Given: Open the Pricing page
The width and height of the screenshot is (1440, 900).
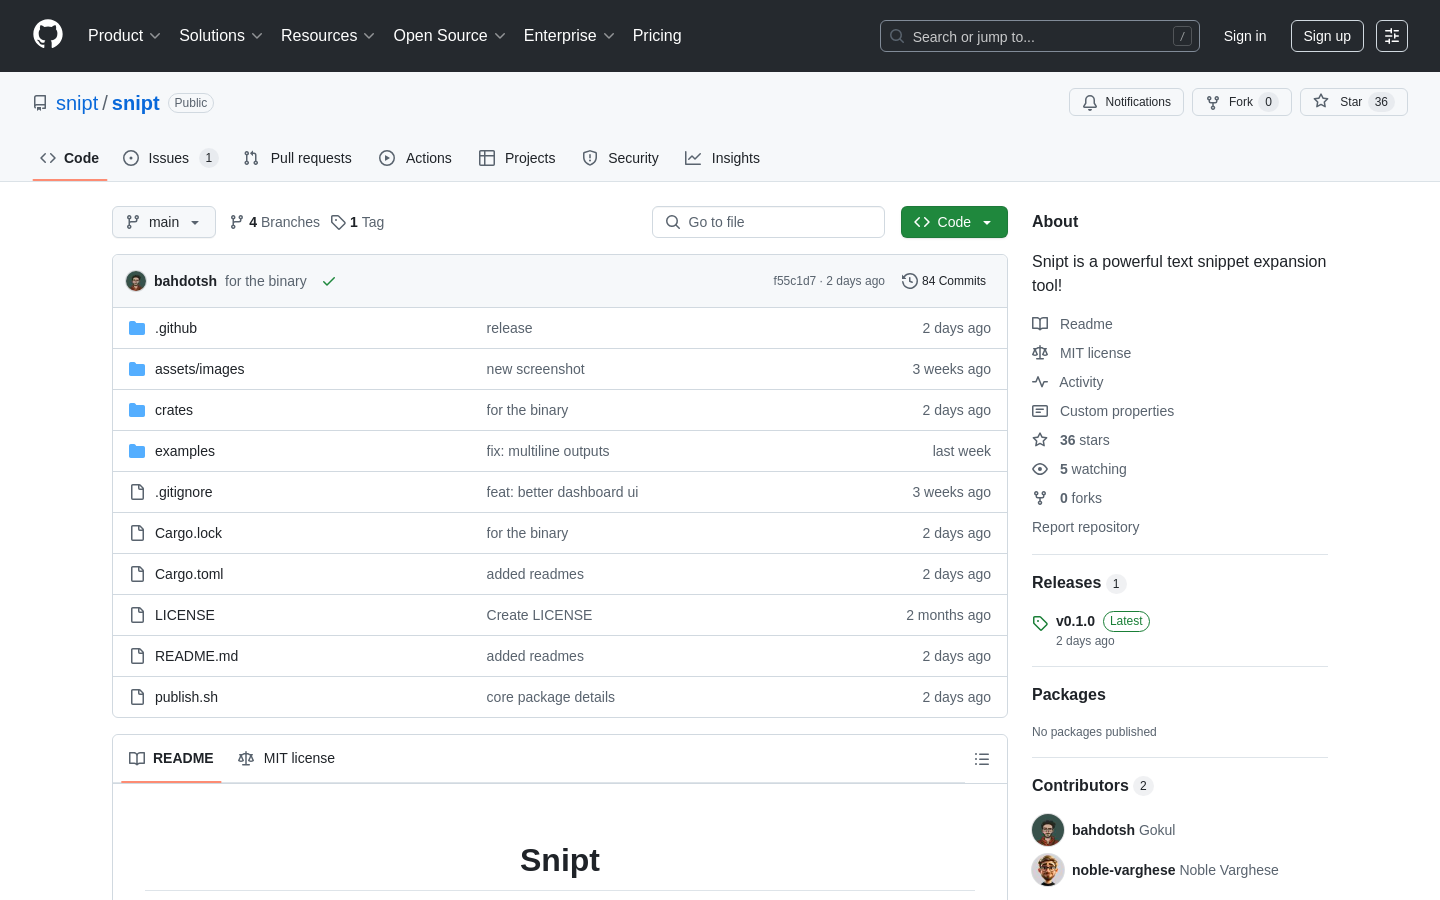Looking at the screenshot, I should [x=657, y=36].
